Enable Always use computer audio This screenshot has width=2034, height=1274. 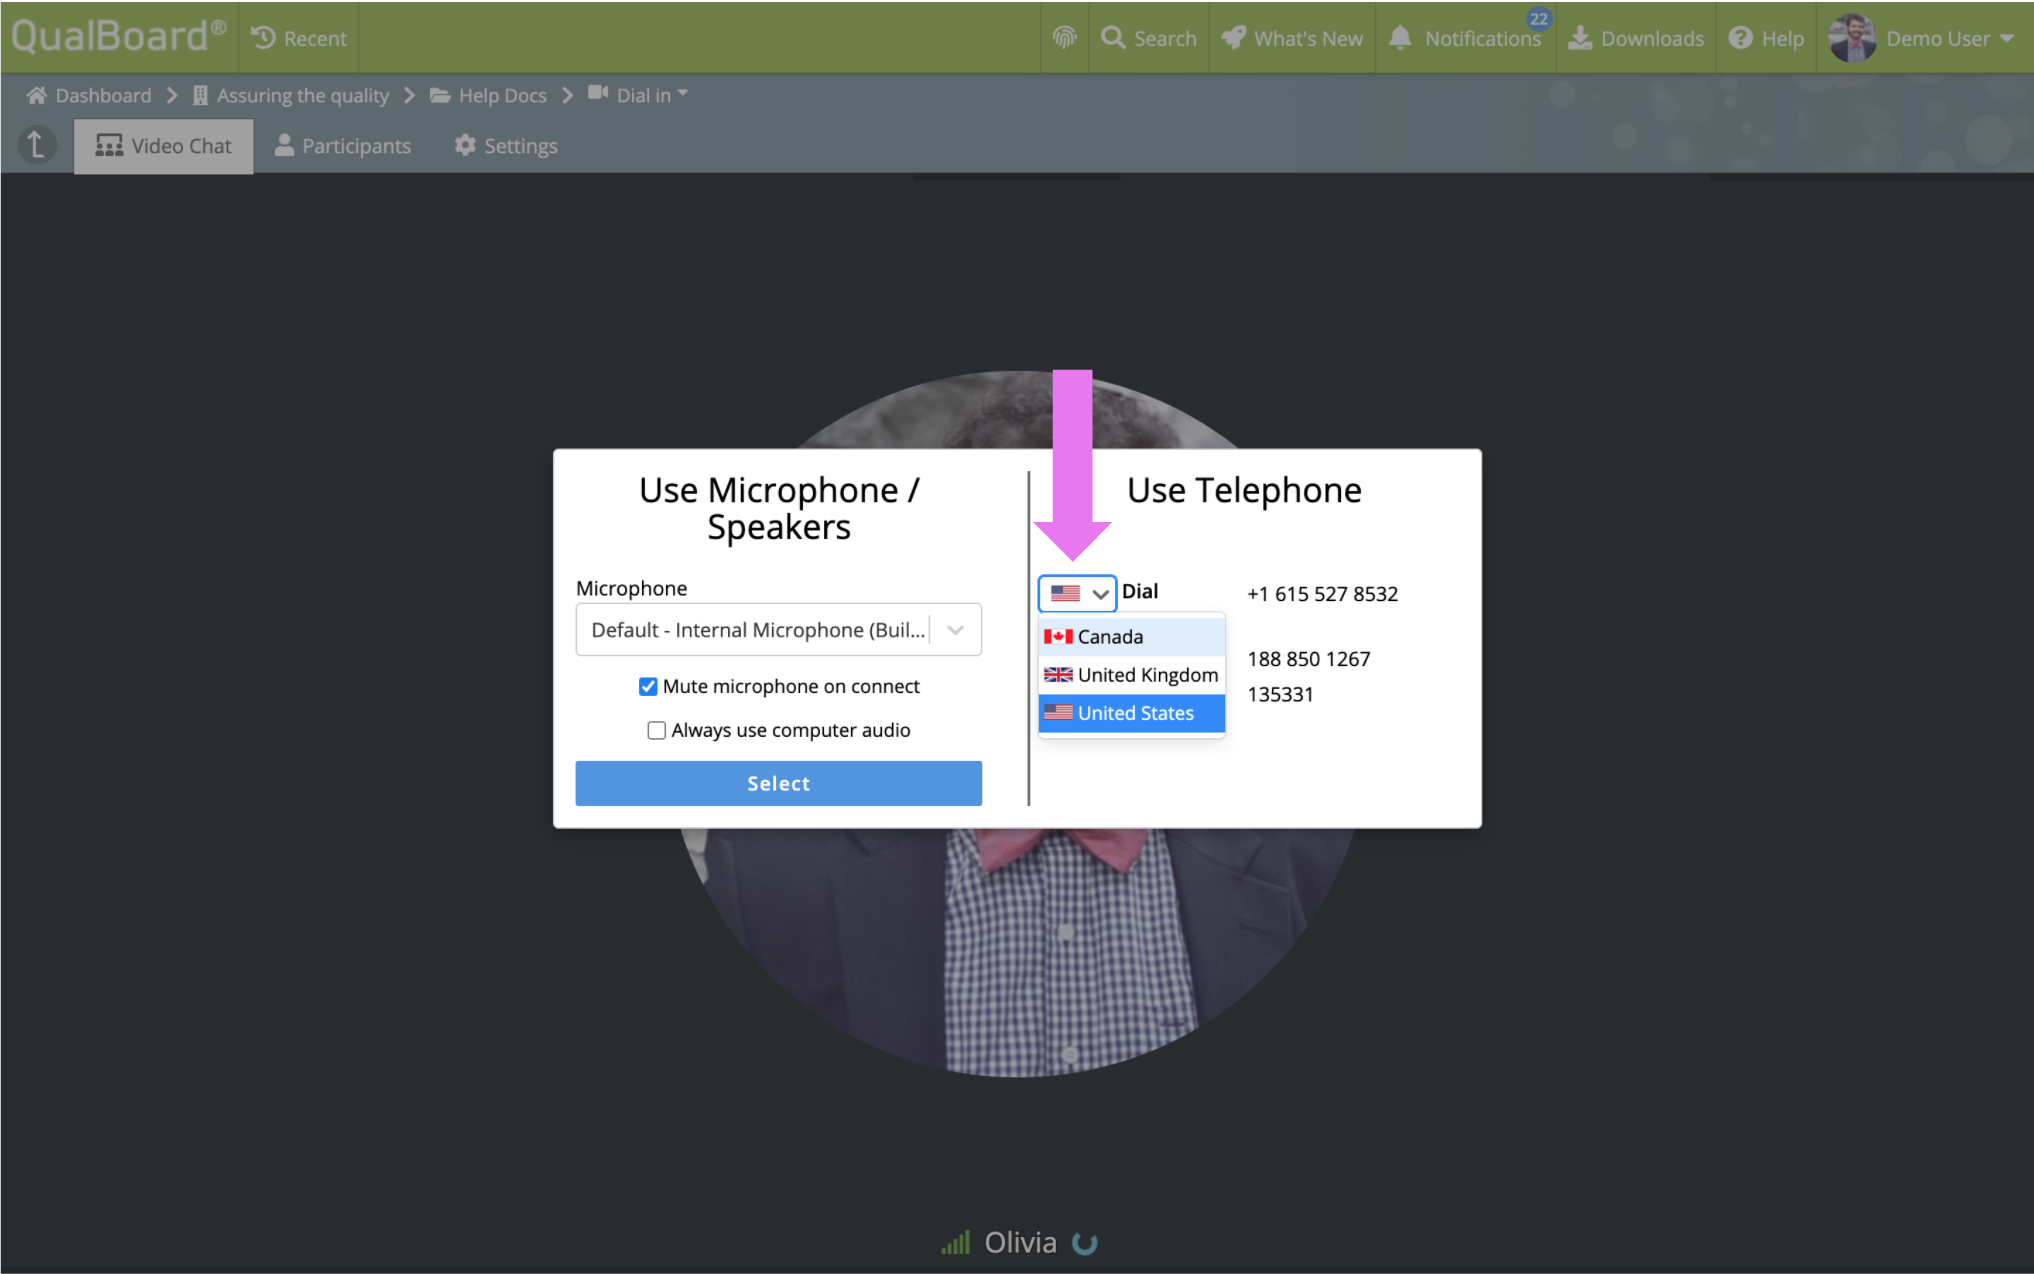pyautogui.click(x=656, y=730)
